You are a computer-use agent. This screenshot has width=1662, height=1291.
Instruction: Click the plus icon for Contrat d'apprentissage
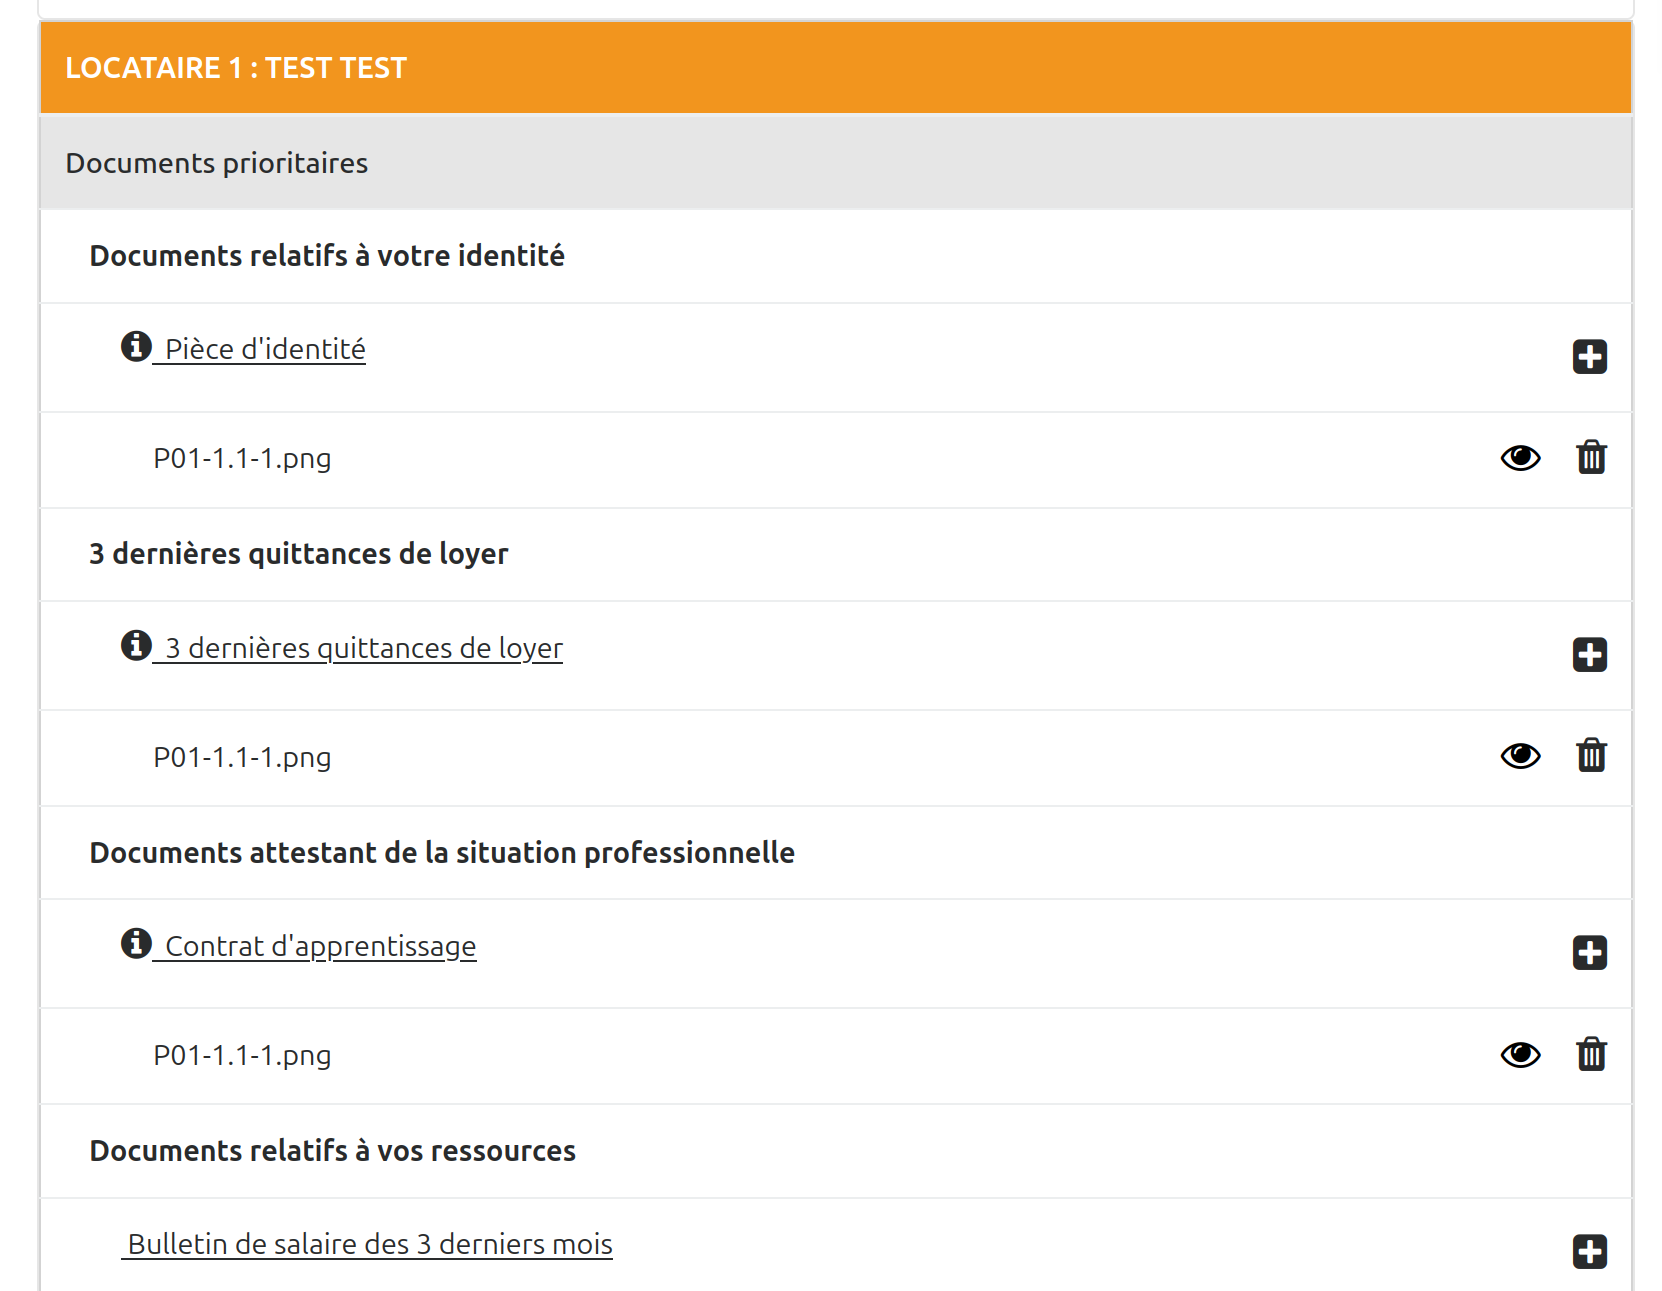[x=1589, y=953]
